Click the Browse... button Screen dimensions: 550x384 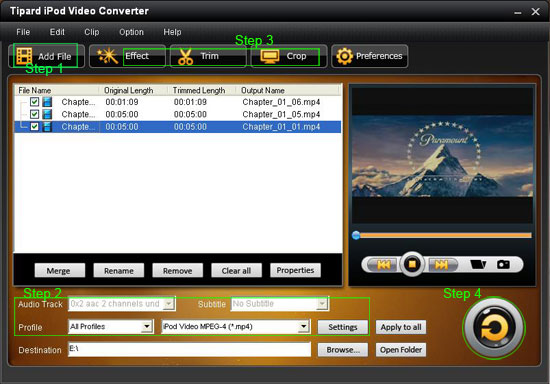(343, 350)
